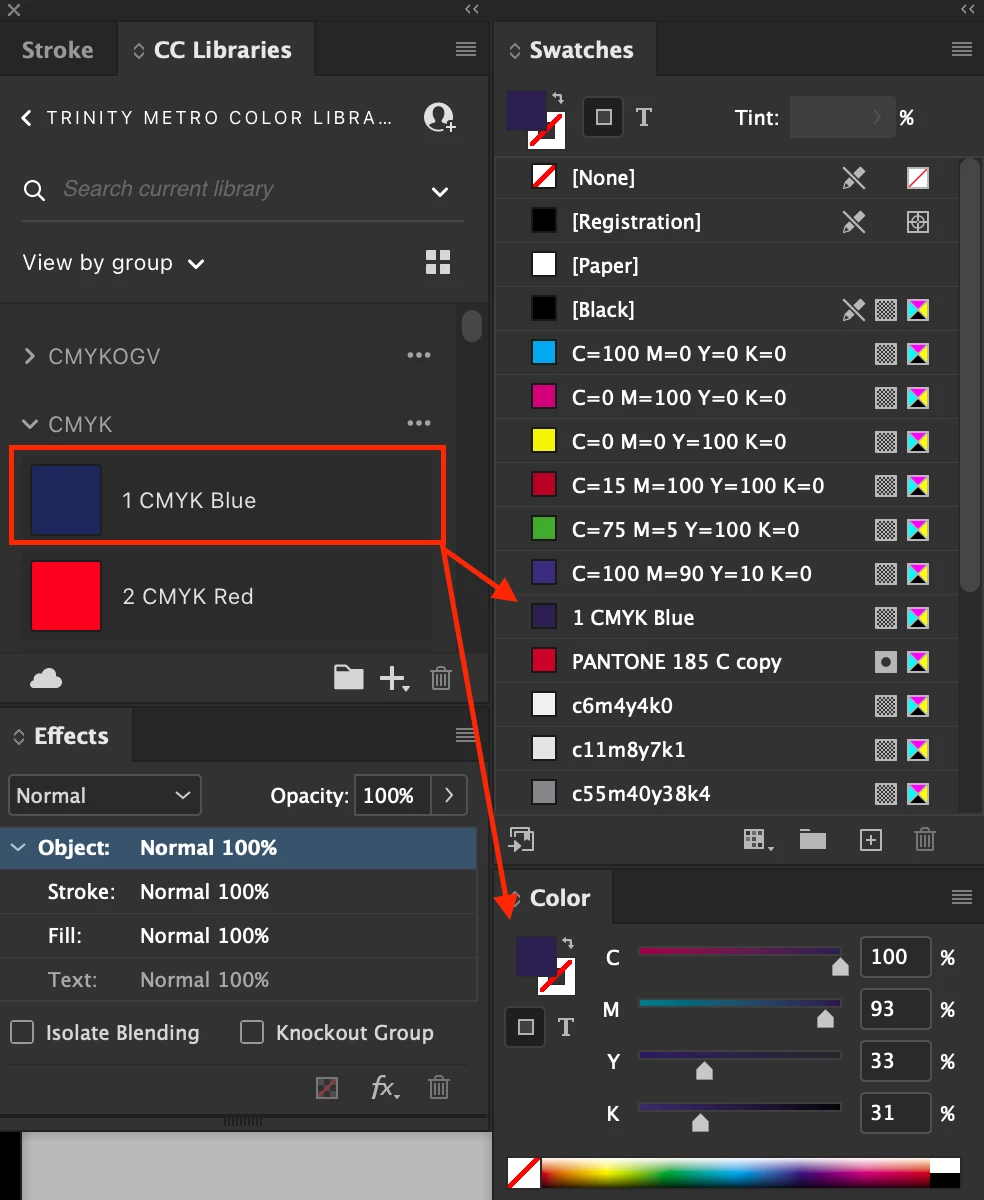Viewport: 984px width, 1200px height.
Task: Select Fill row in Effects list
Action: click(x=238, y=936)
